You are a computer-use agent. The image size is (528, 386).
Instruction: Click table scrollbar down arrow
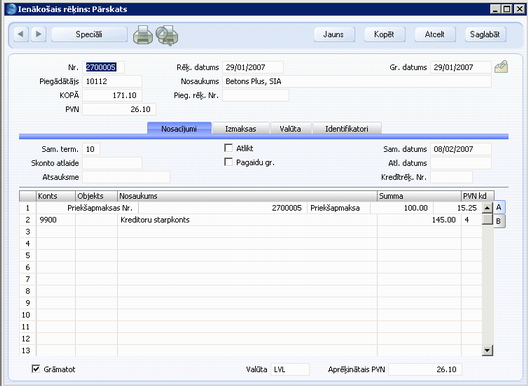pyautogui.click(x=487, y=350)
